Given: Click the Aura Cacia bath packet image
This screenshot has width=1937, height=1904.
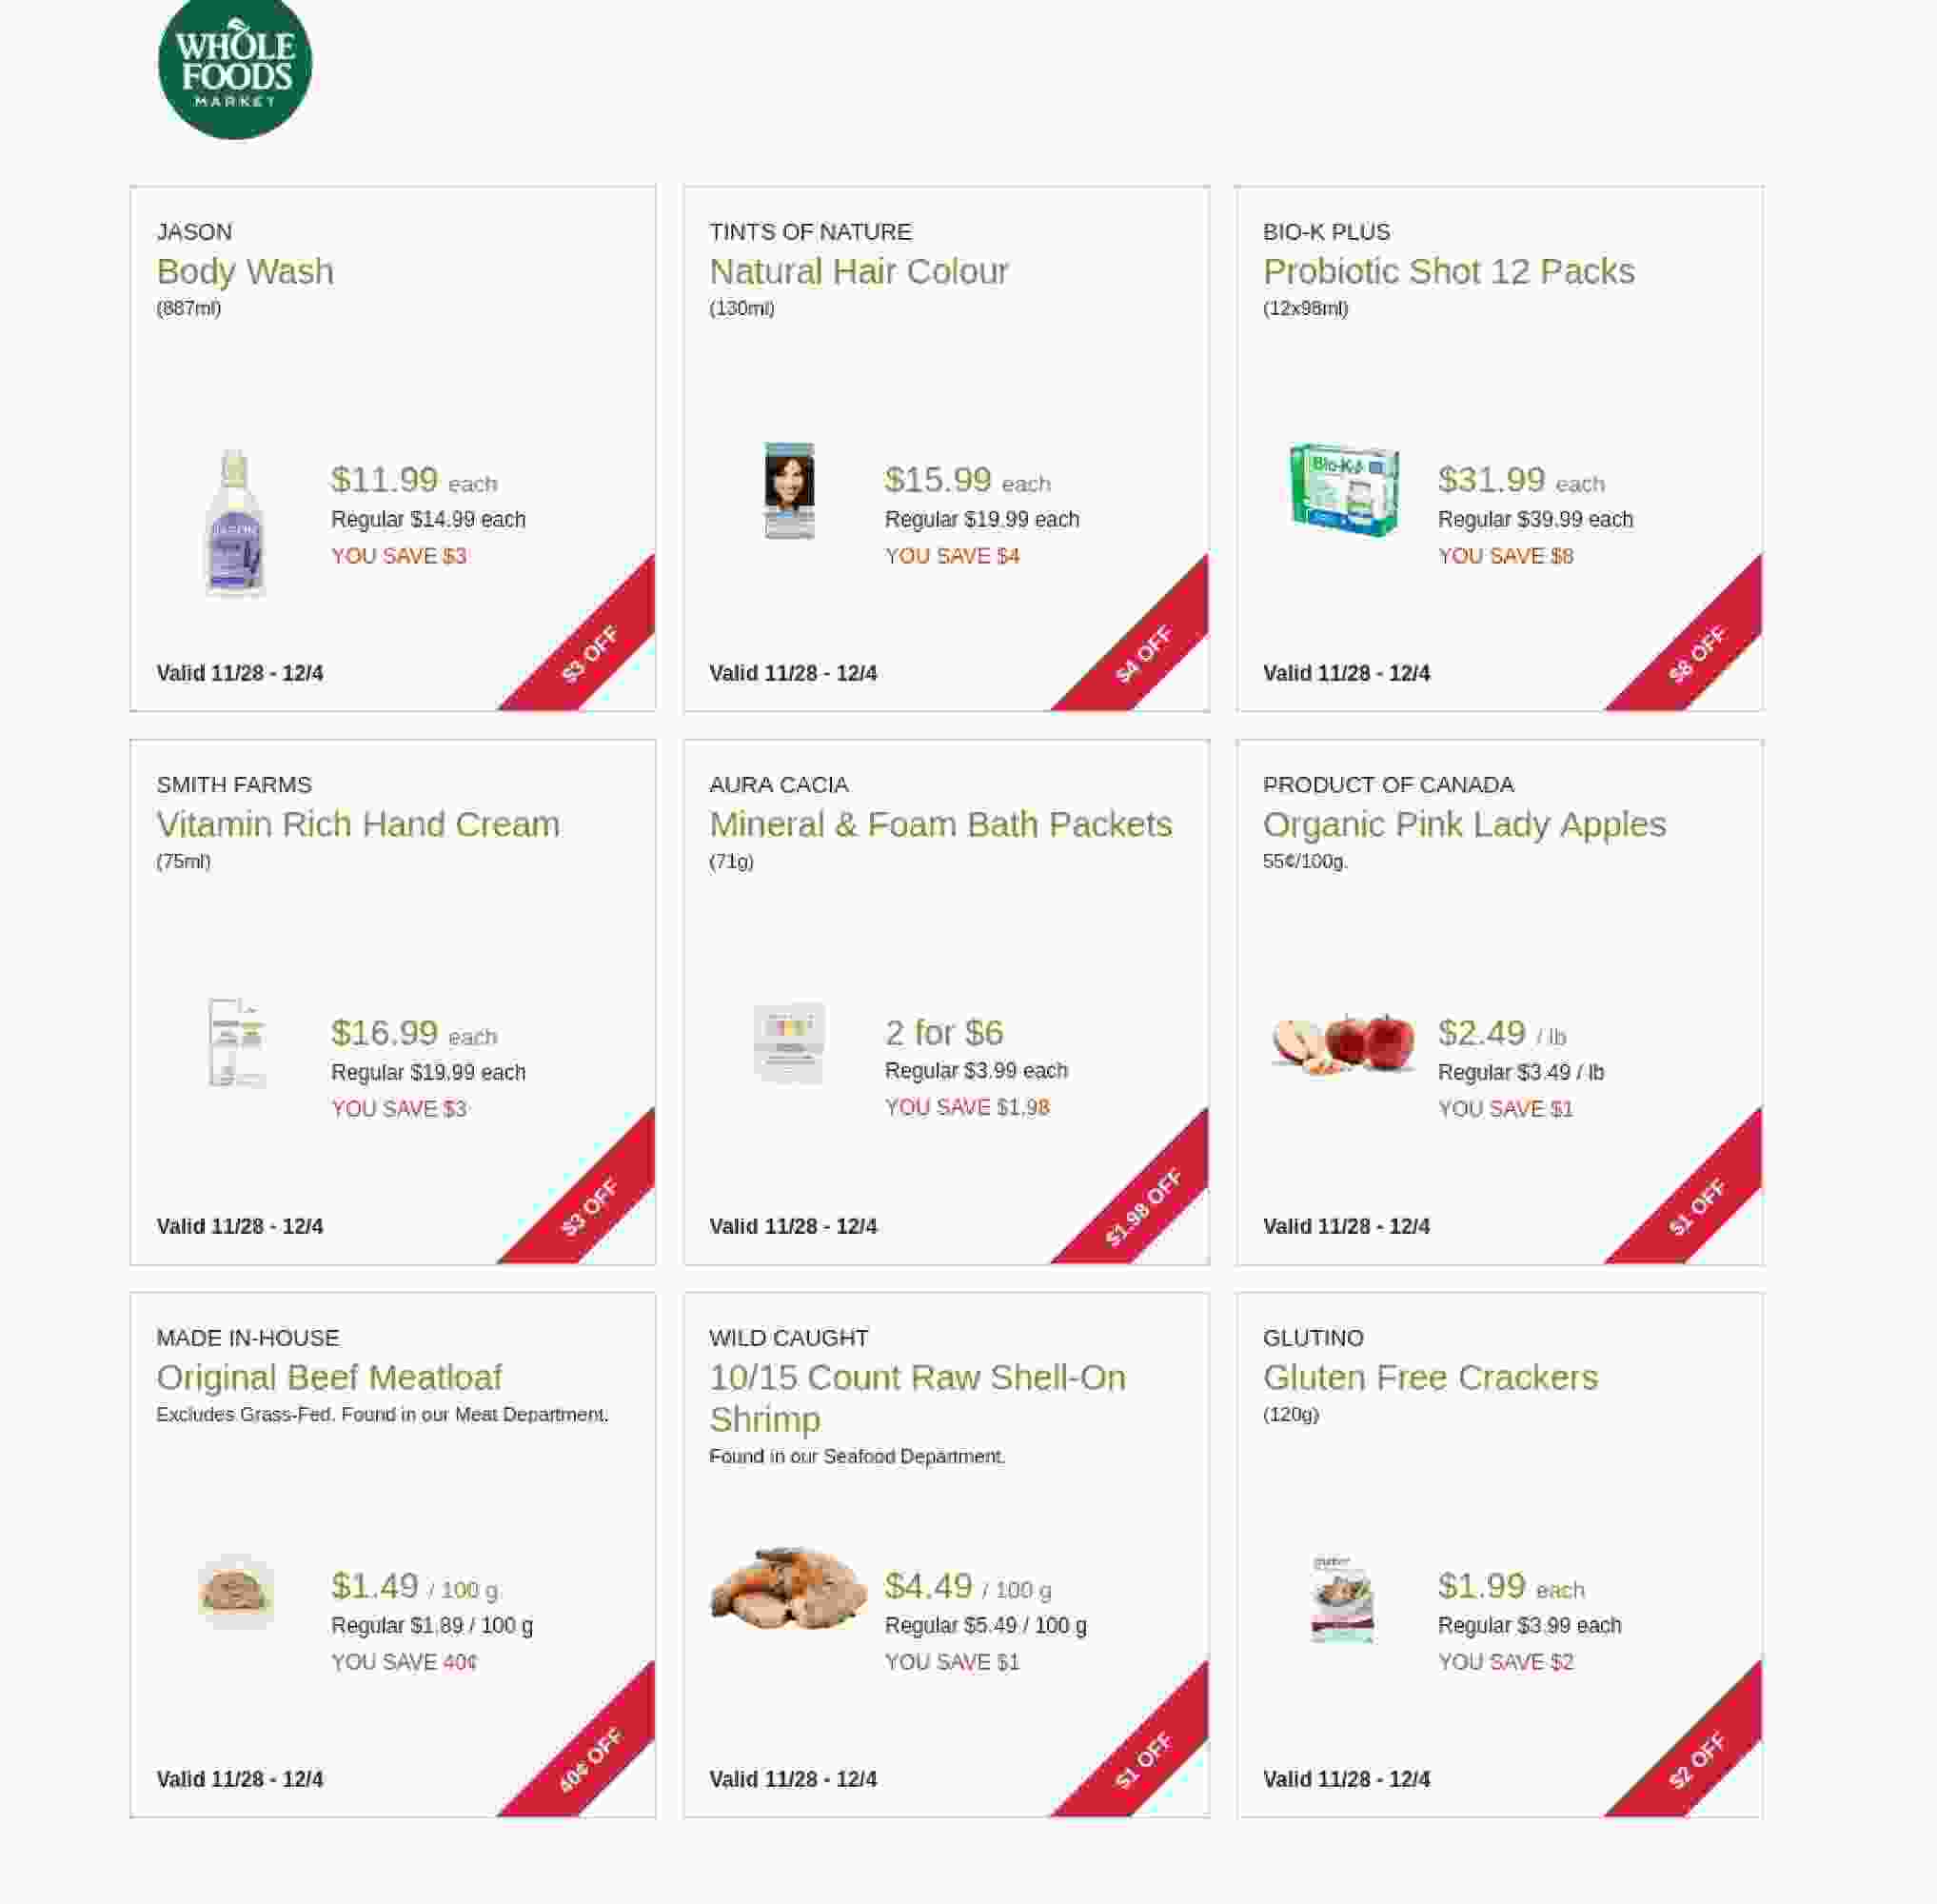Looking at the screenshot, I should [789, 1042].
